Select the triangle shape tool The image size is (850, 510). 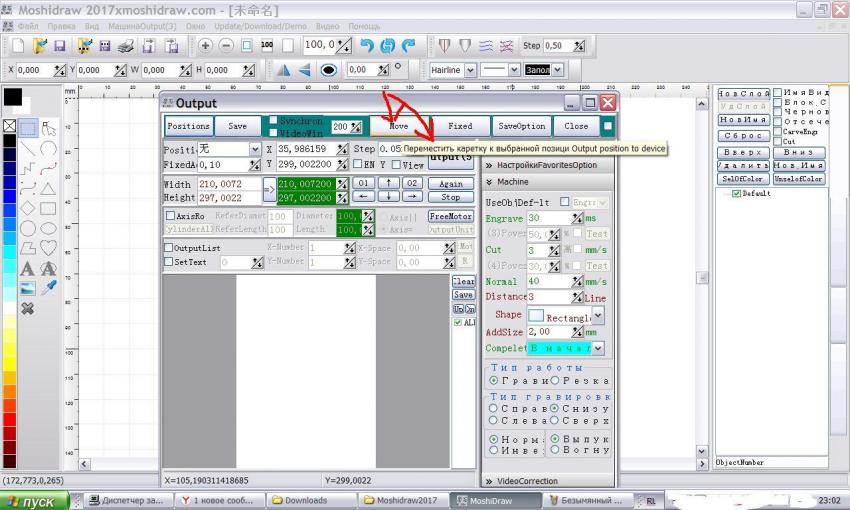48,188
